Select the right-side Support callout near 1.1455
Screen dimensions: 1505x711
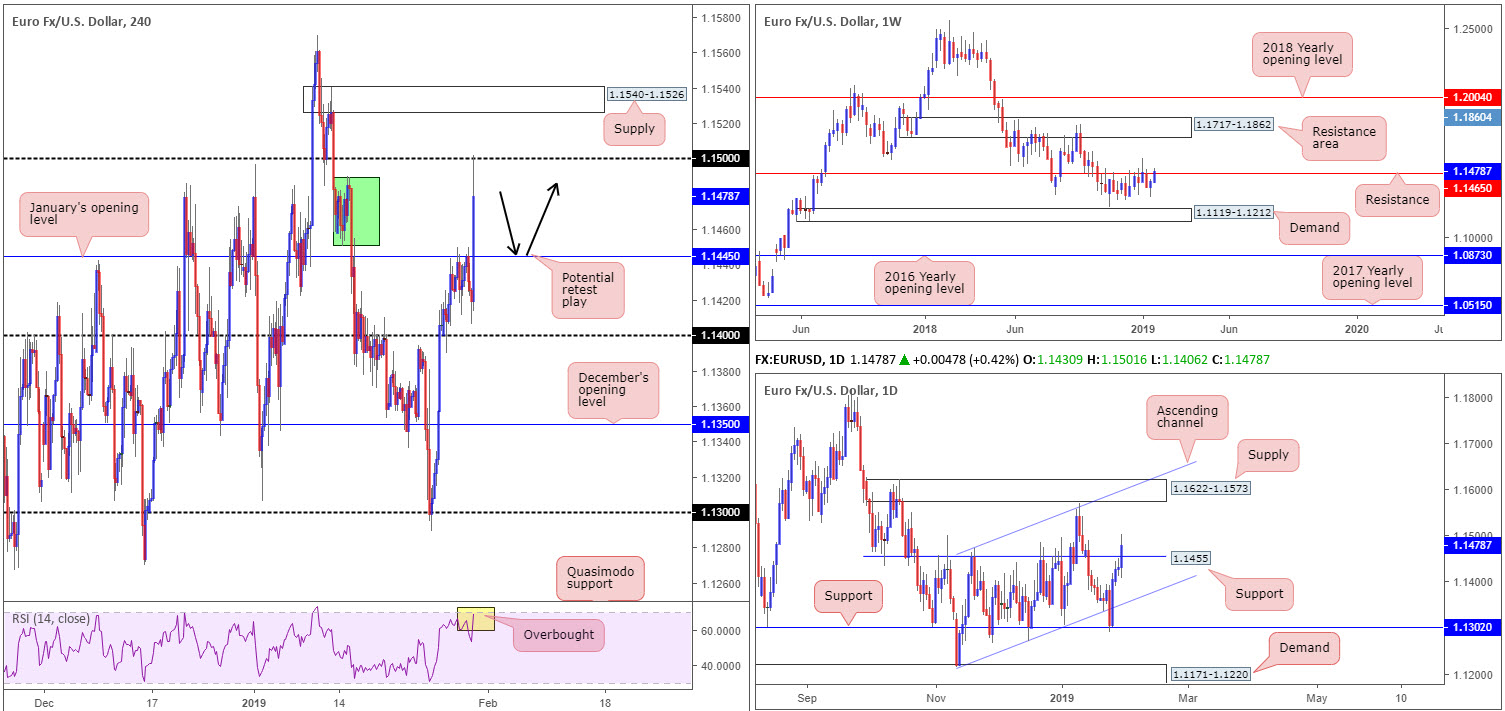[x=1259, y=594]
